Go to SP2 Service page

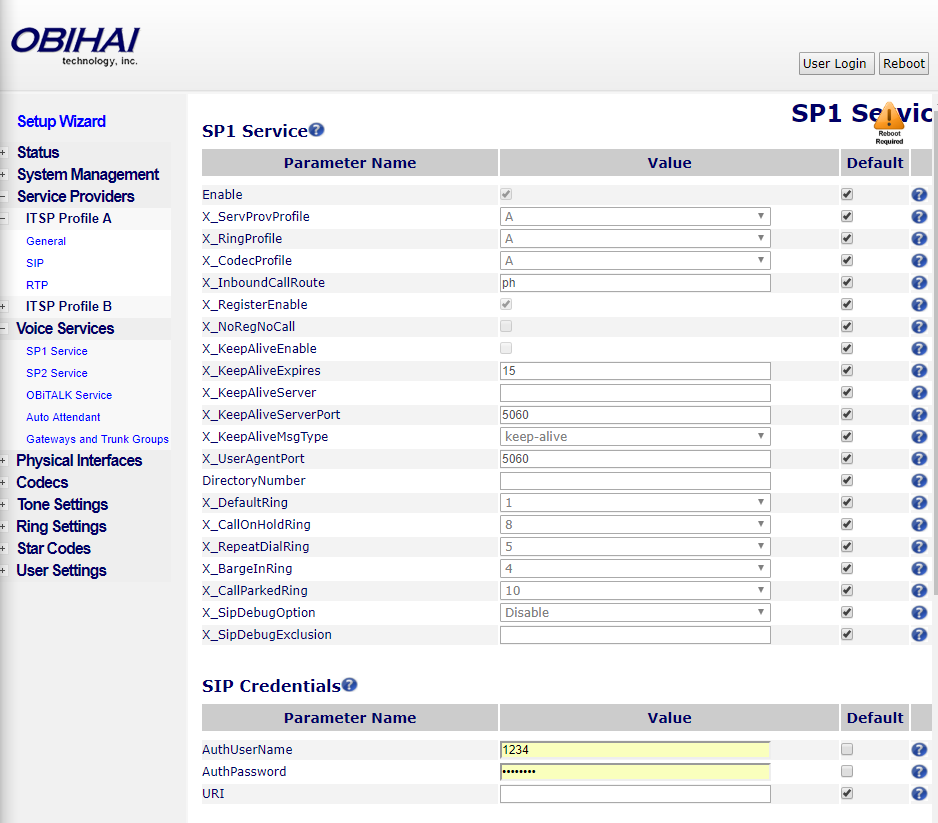tap(57, 373)
